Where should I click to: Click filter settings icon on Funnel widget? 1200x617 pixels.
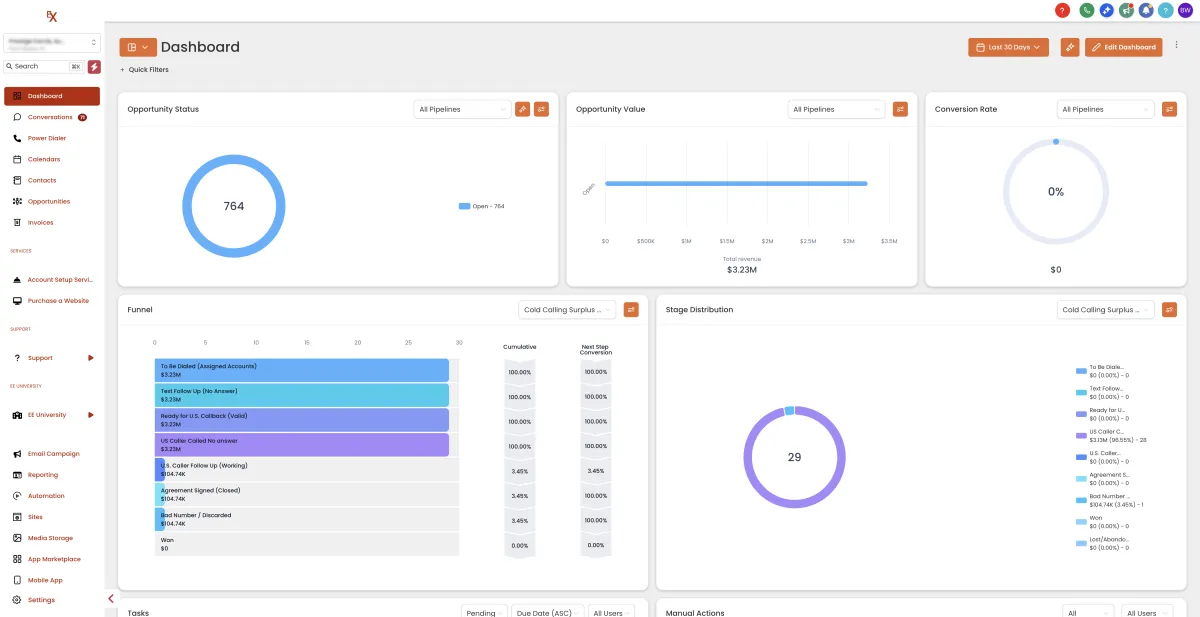(631, 310)
